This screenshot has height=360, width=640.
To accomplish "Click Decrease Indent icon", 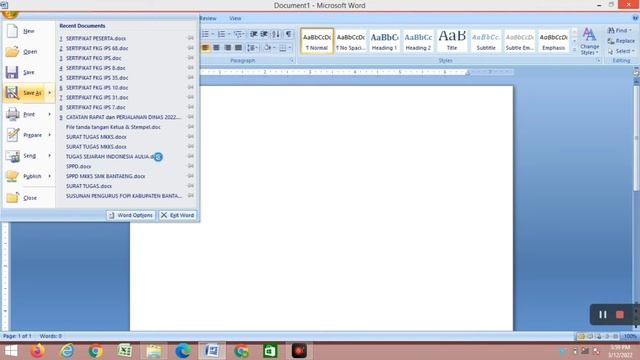I will click(x=253, y=34).
